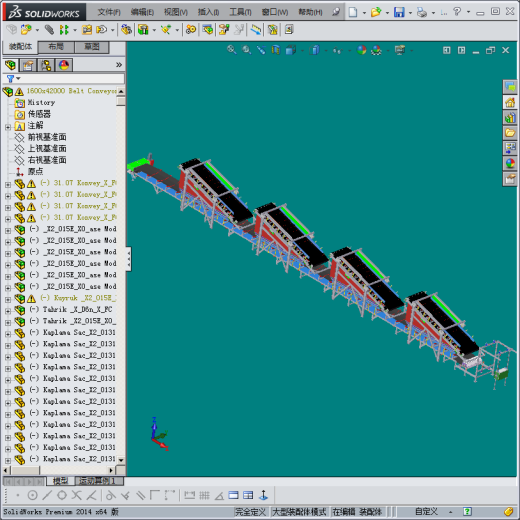520x520 pixels.
Task: Open the Appearances task pane icon
Action: point(510,163)
